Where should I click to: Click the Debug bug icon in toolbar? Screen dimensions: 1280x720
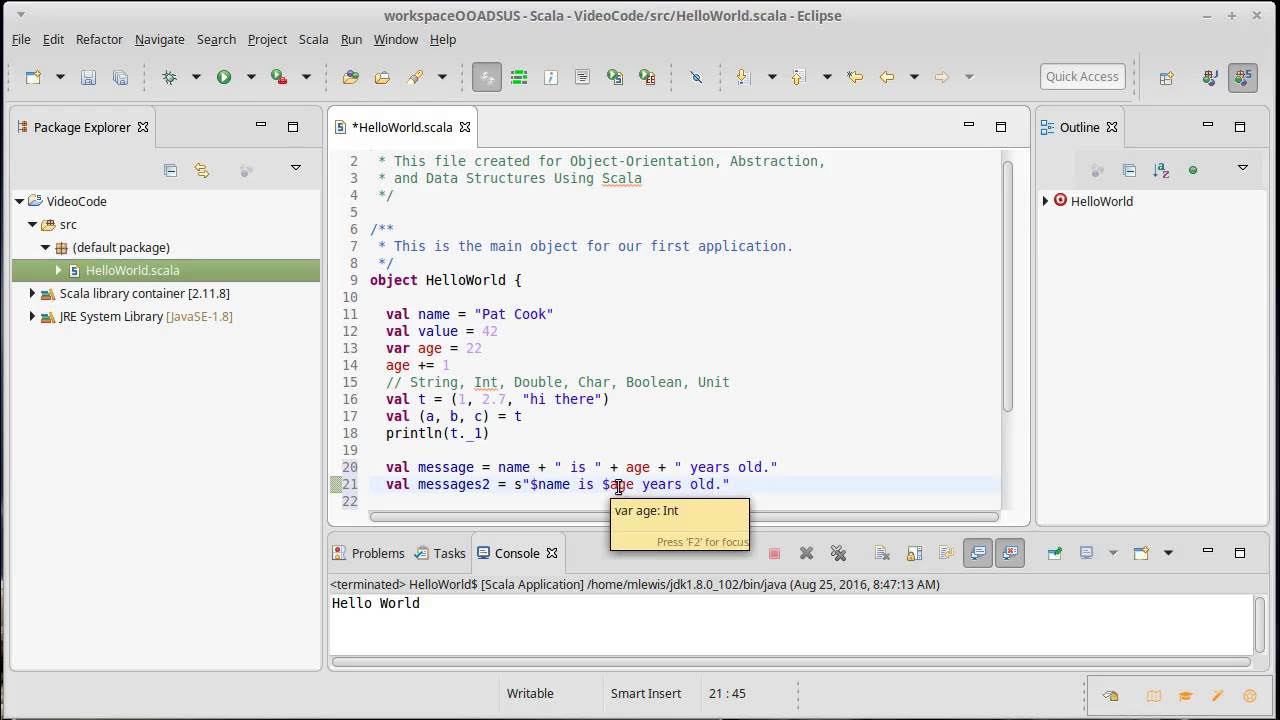tap(169, 77)
